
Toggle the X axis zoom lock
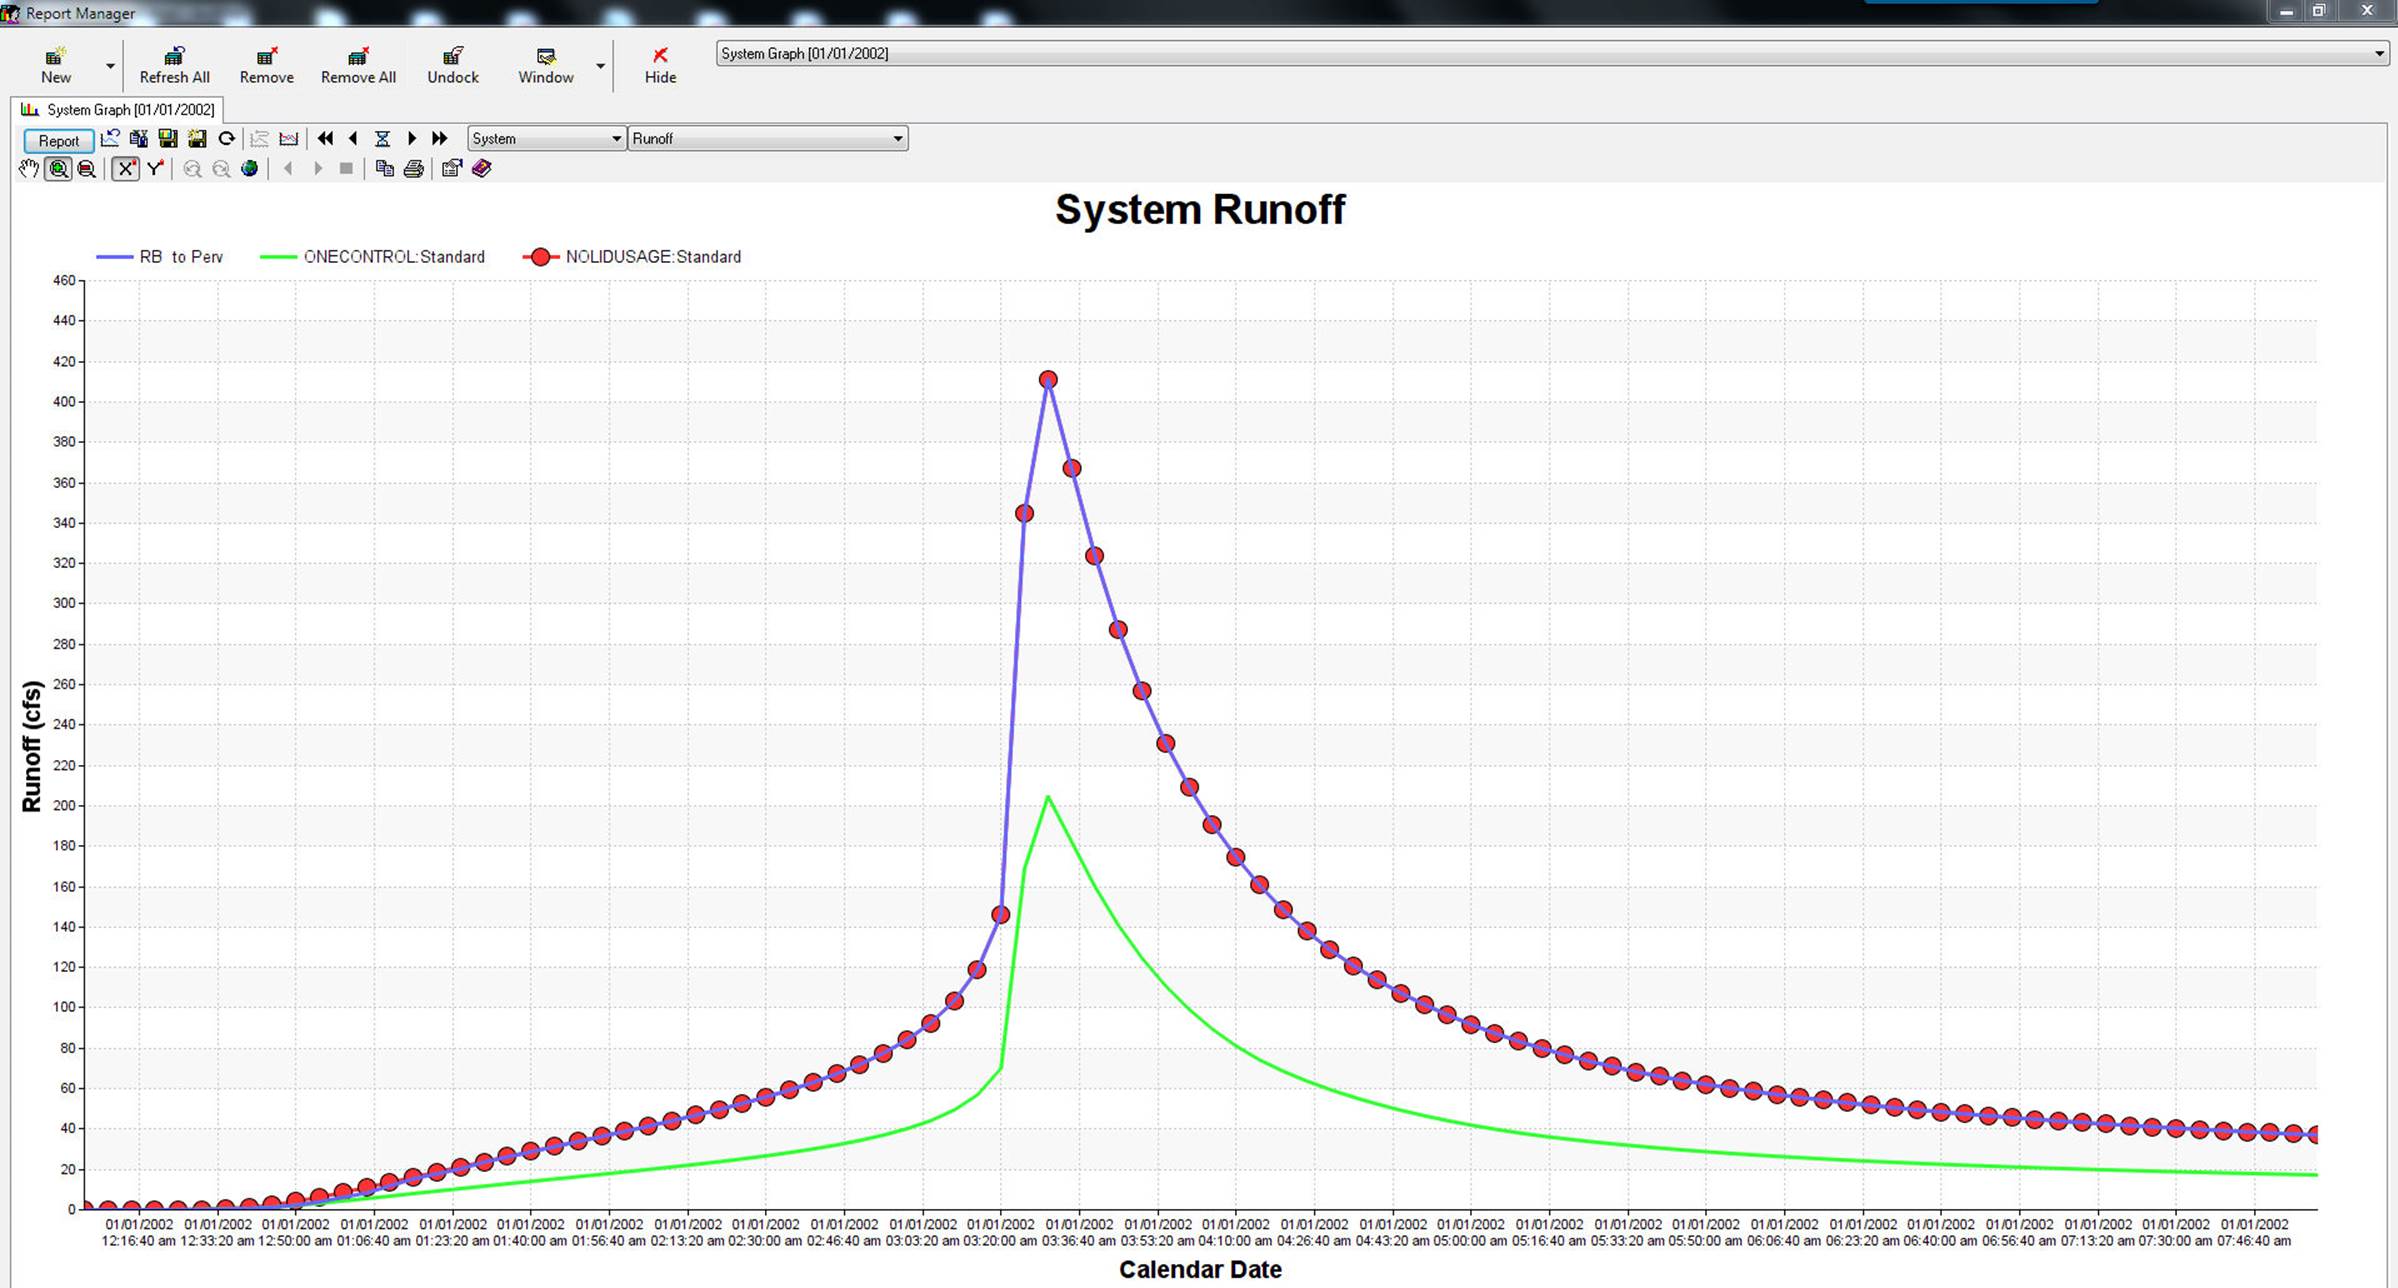(x=125, y=169)
